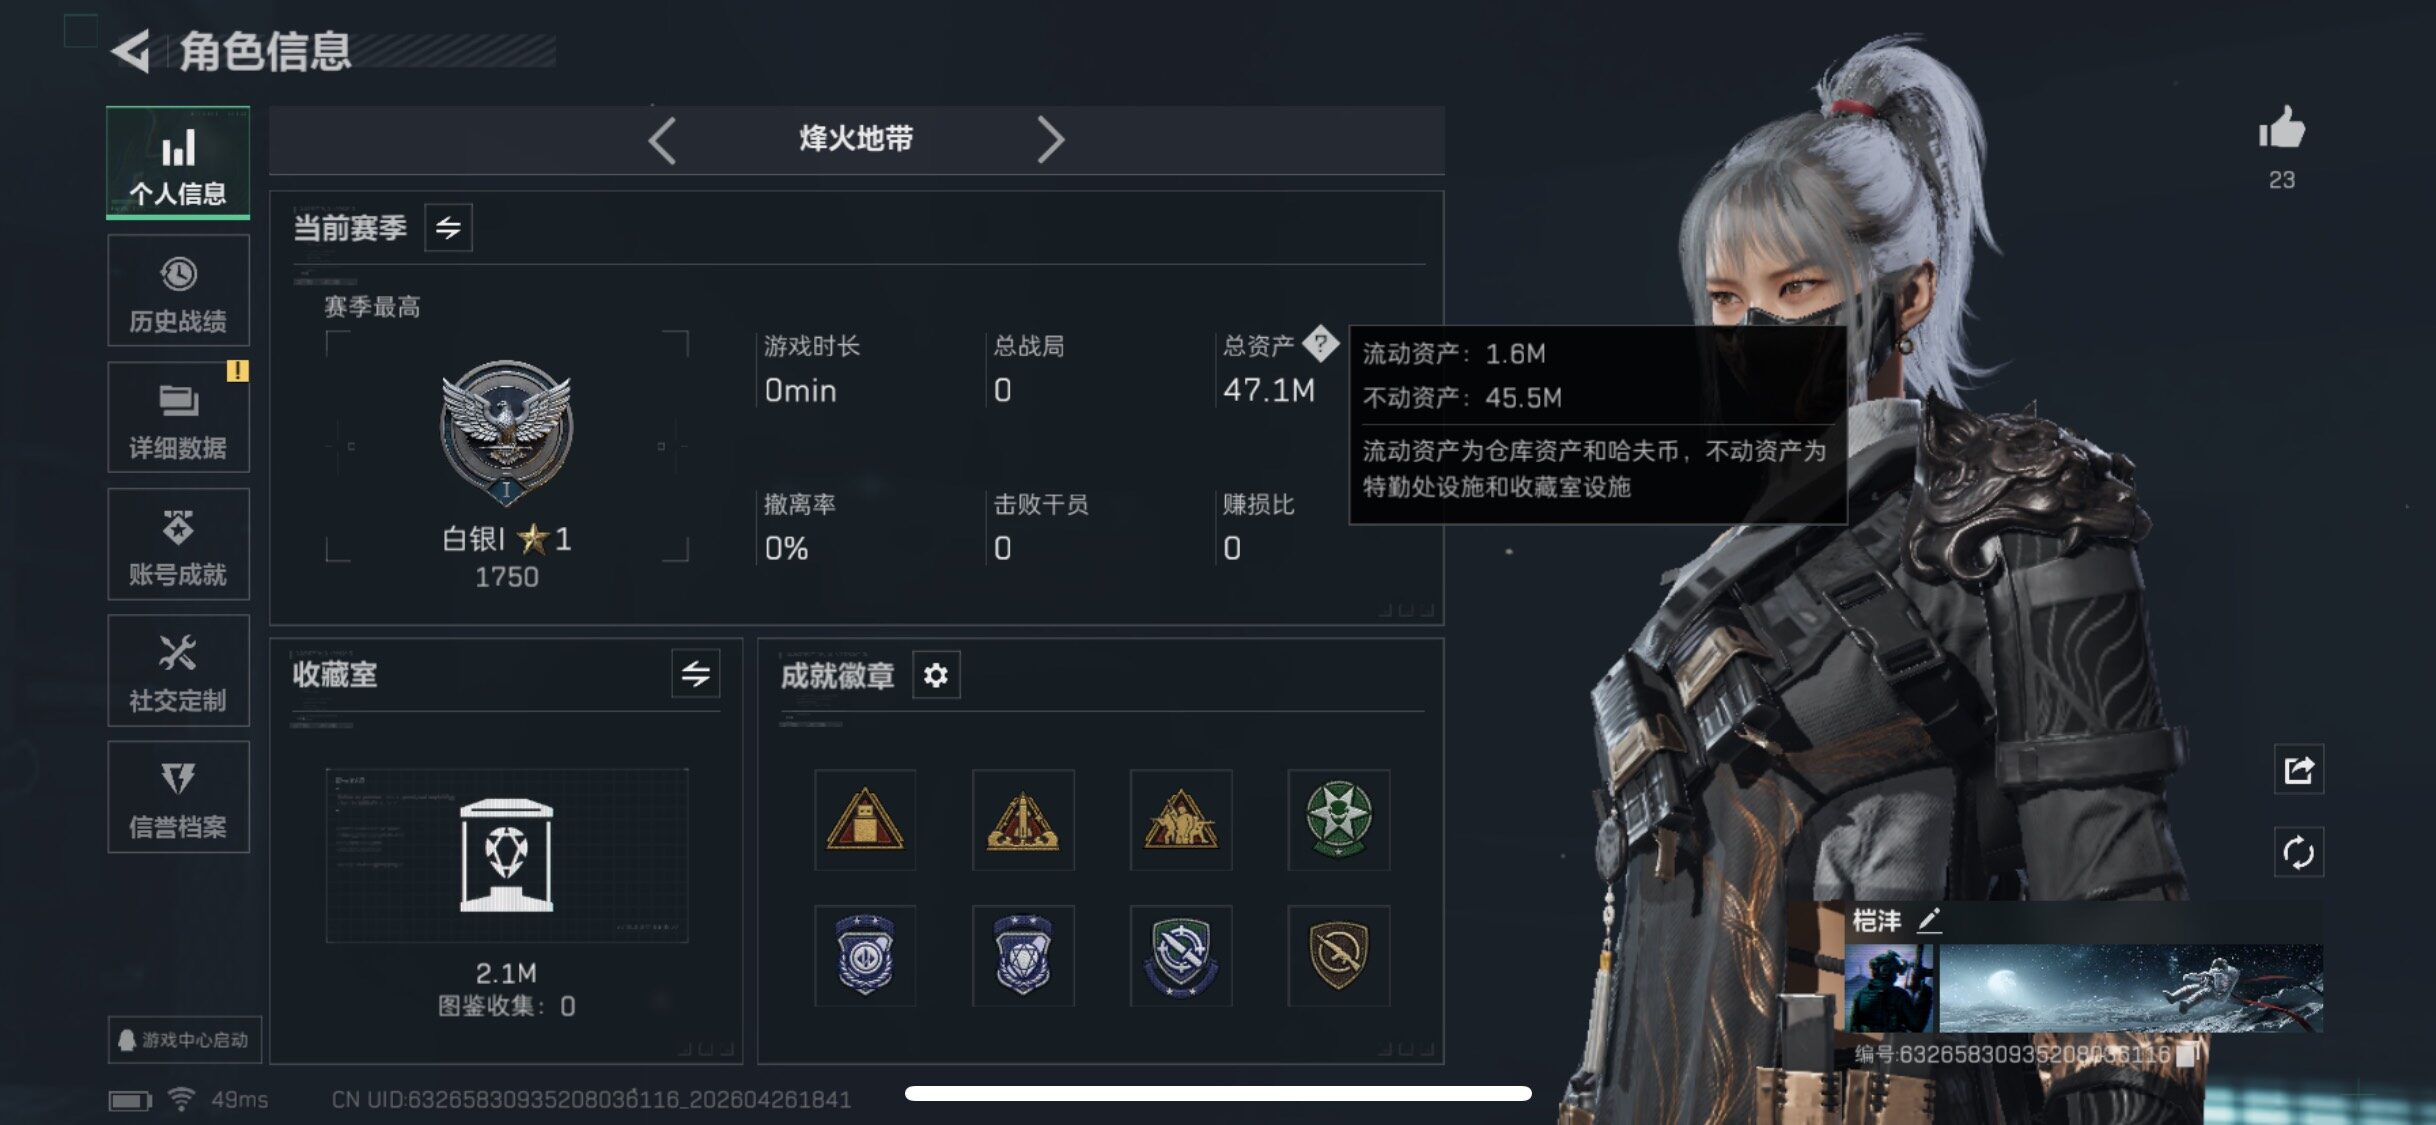This screenshot has width=2436, height=1125.
Task: Open achievement badge settings gear
Action: 936,676
